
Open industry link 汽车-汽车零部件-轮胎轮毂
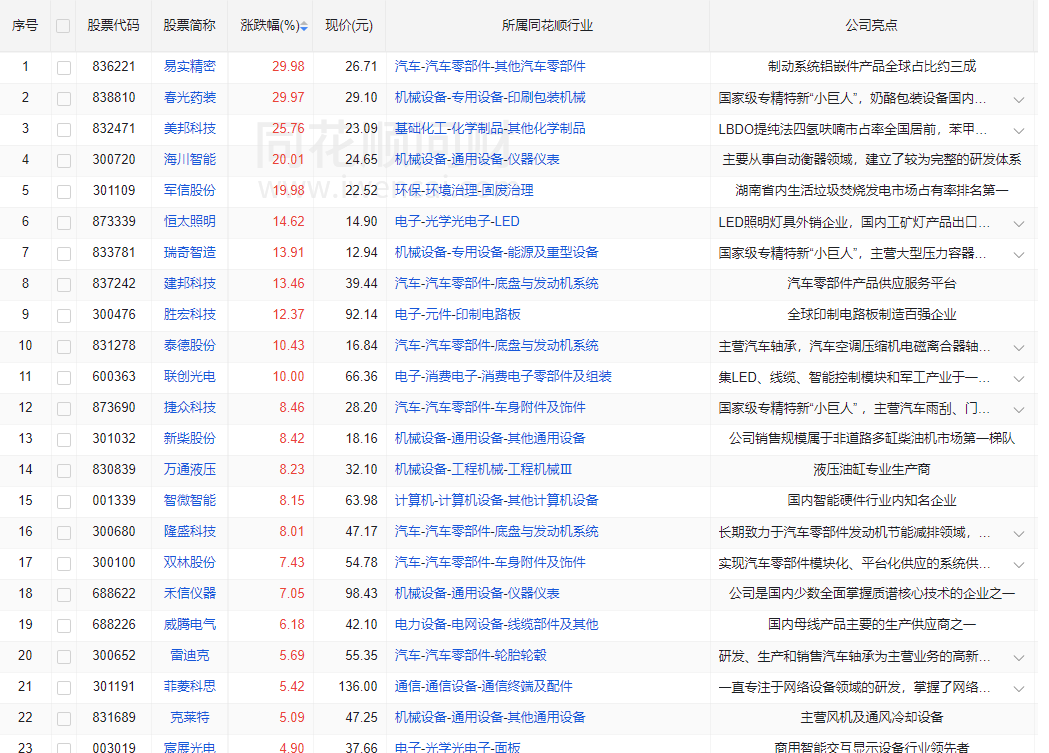pos(470,655)
